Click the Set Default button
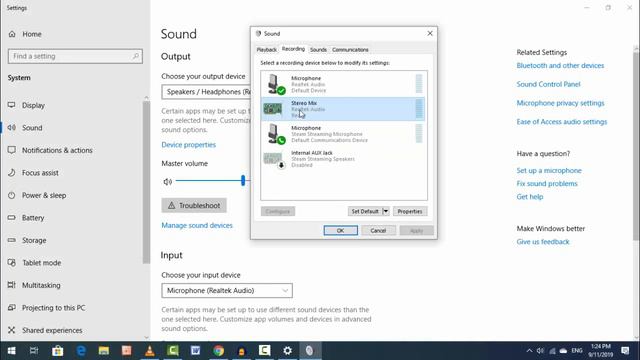 365,211
